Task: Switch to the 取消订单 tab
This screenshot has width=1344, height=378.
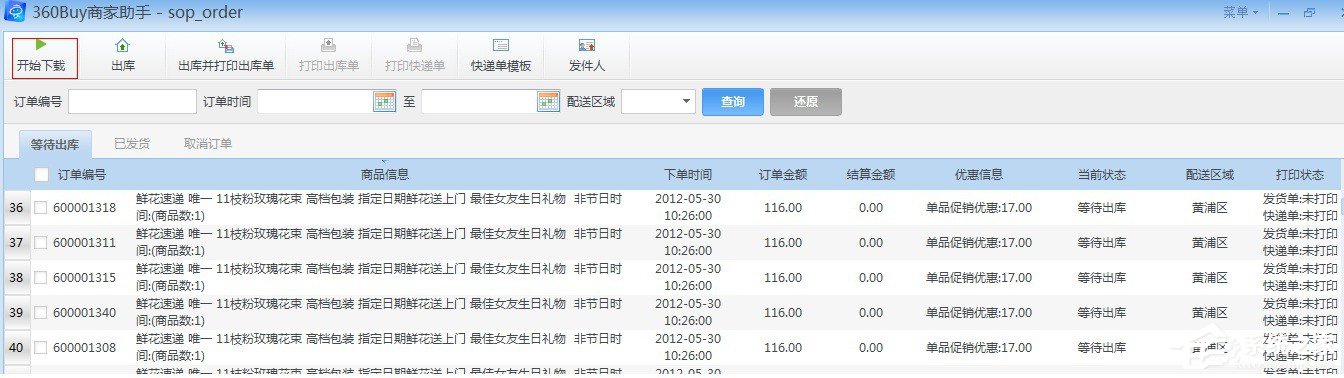Action: (208, 144)
